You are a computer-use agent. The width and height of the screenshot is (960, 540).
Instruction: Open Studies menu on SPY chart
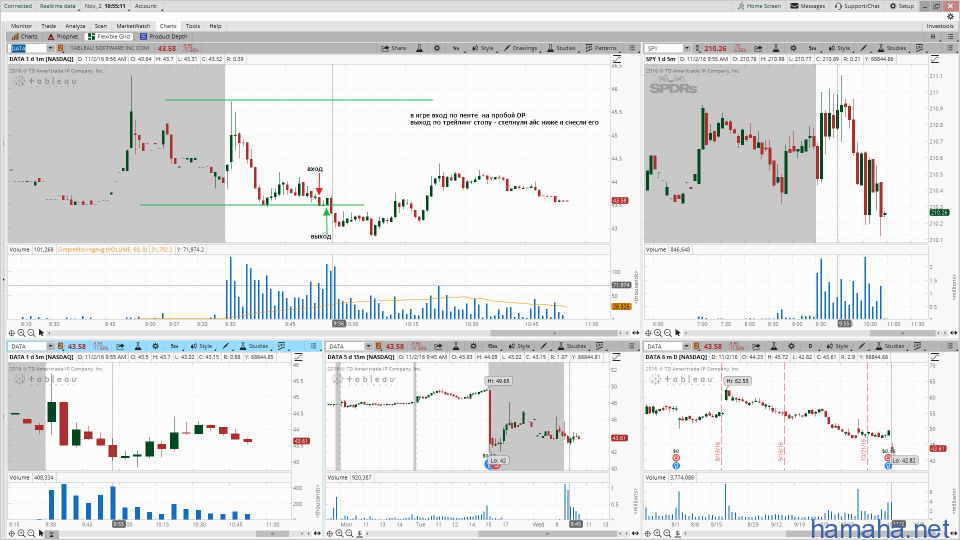coord(892,48)
